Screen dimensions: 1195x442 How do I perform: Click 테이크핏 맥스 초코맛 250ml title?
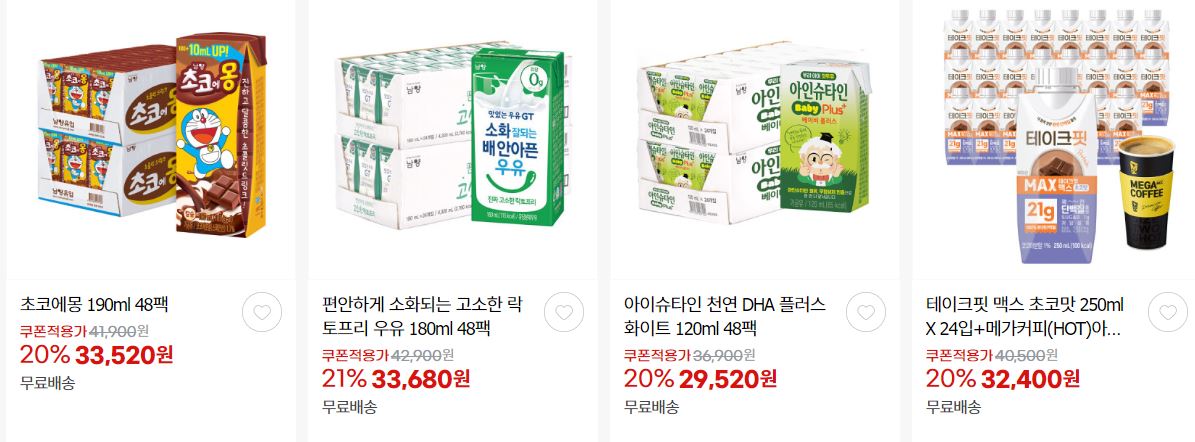(1026, 317)
